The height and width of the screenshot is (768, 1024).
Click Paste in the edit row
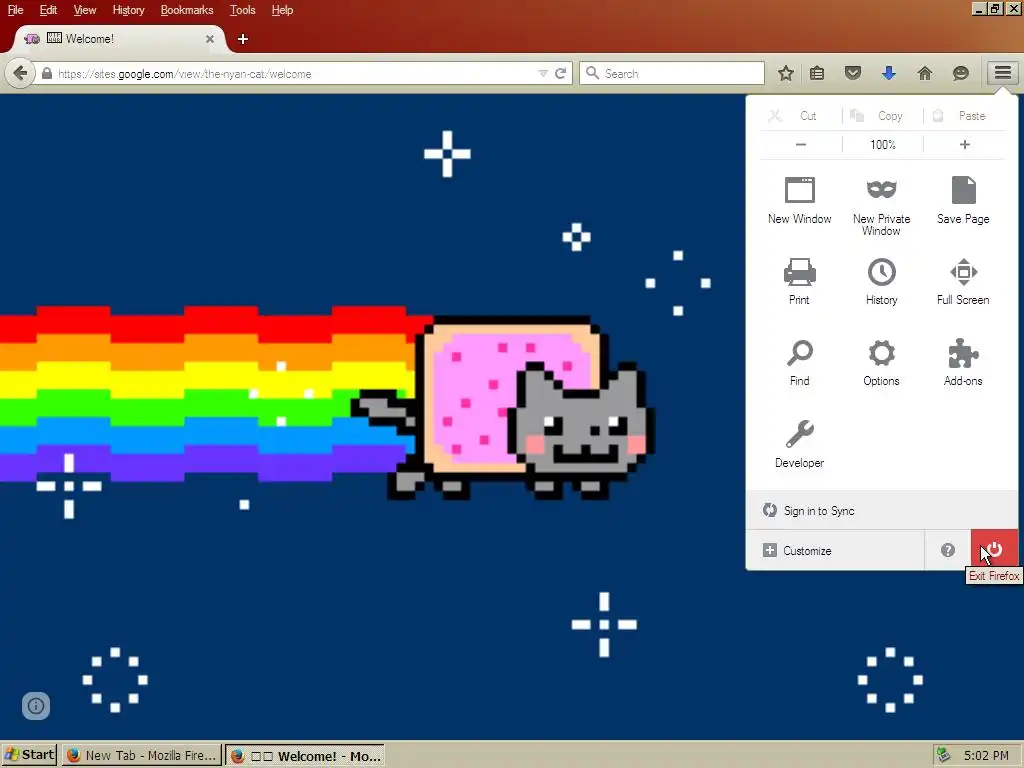(x=964, y=116)
